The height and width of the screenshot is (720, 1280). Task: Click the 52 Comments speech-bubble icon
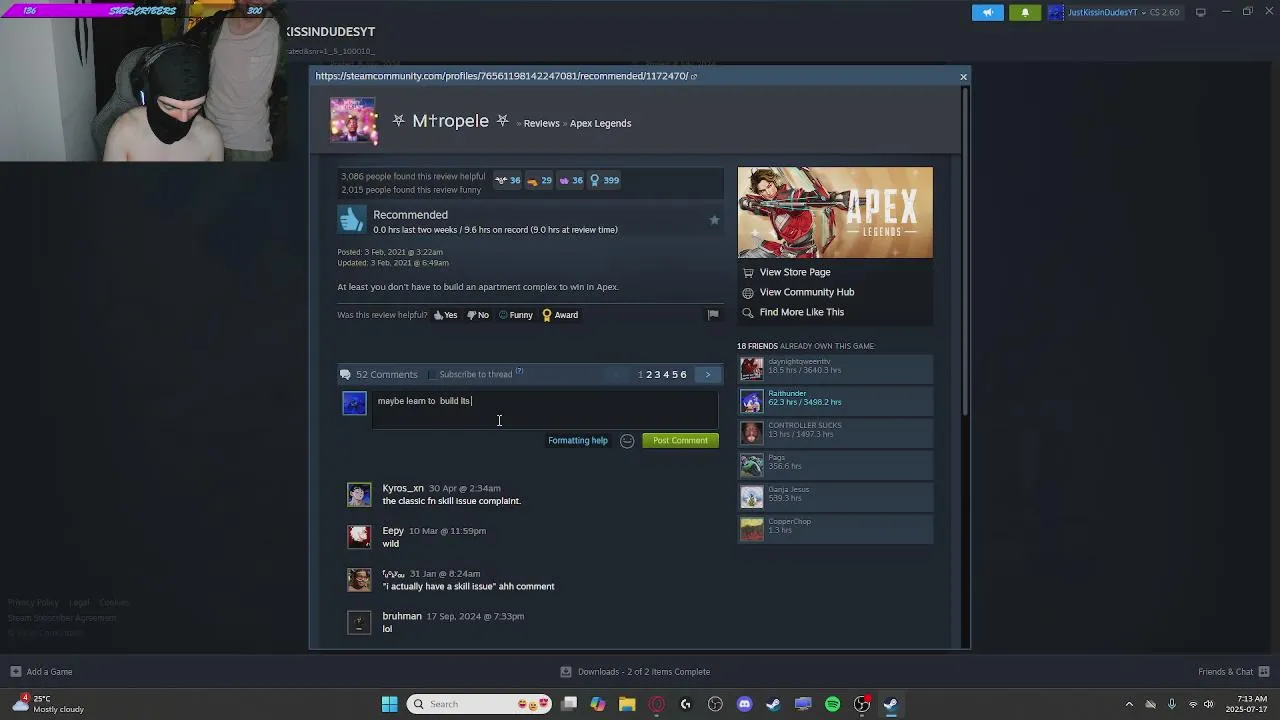point(345,375)
